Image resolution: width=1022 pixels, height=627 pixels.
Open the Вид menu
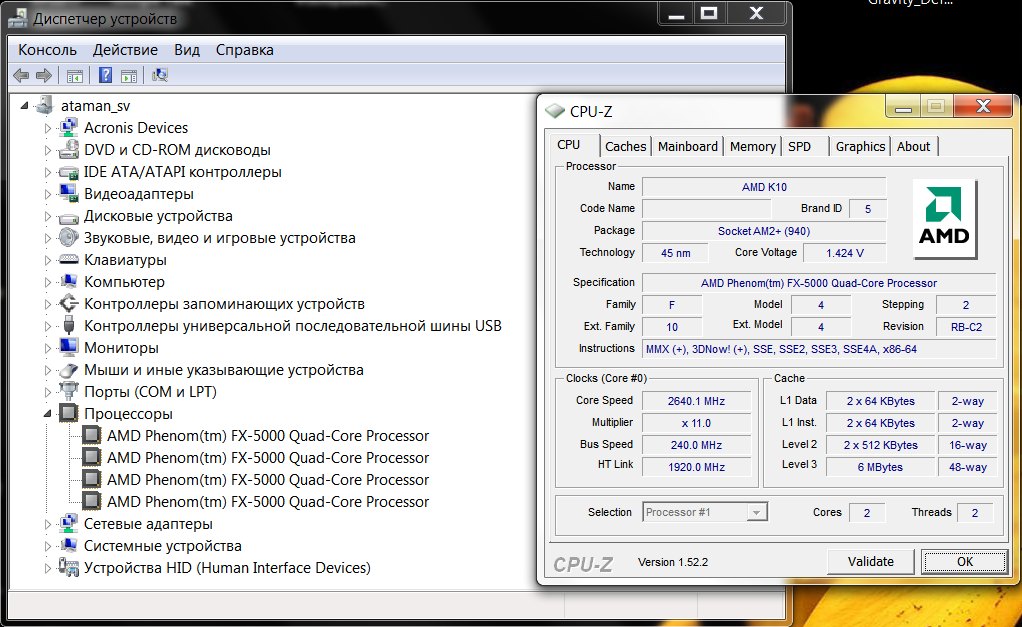pyautogui.click(x=186, y=50)
